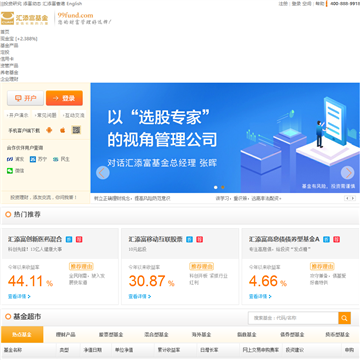Click blue badge beside 汇添富移动互联股票

point(189,239)
